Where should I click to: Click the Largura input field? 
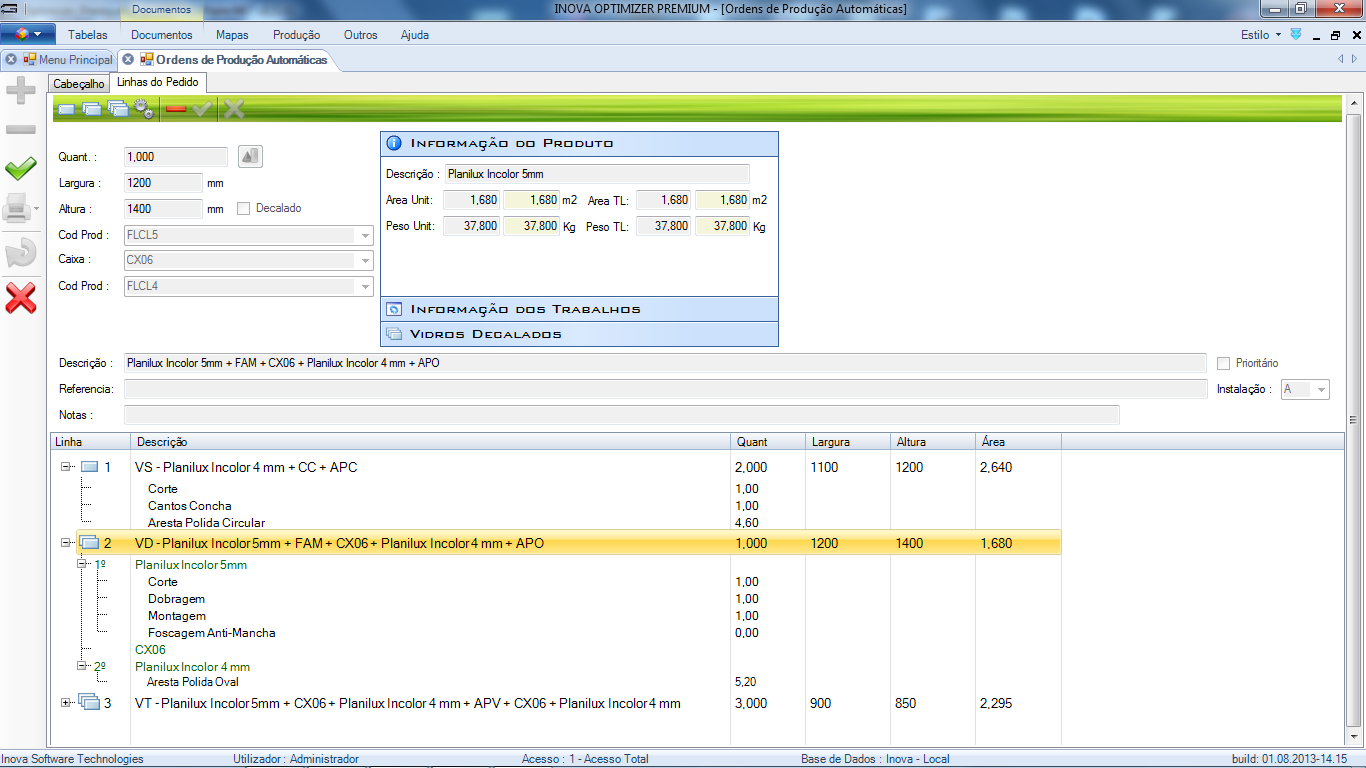tap(163, 183)
